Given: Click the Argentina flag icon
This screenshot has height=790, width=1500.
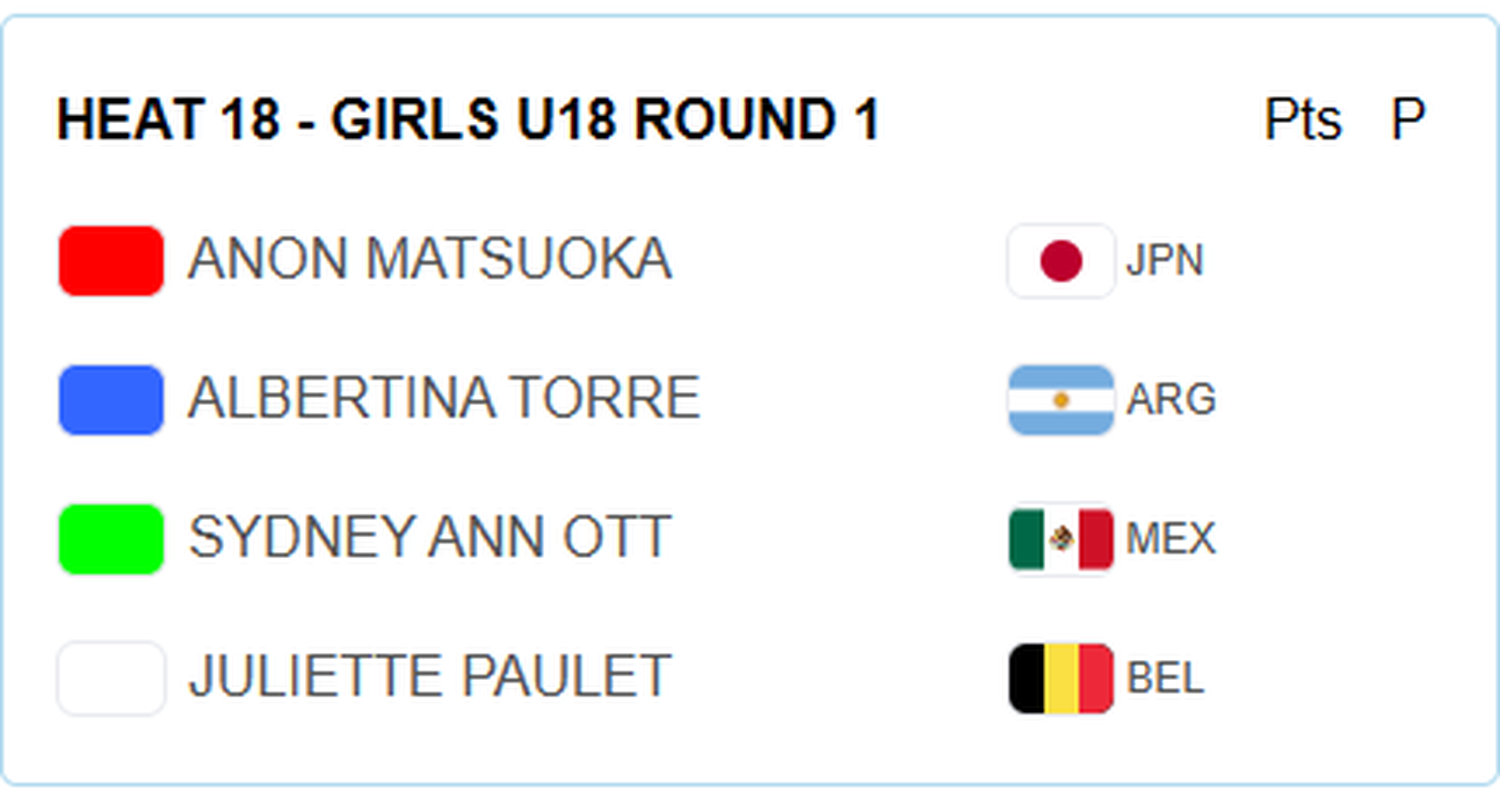Looking at the screenshot, I should tap(1061, 400).
